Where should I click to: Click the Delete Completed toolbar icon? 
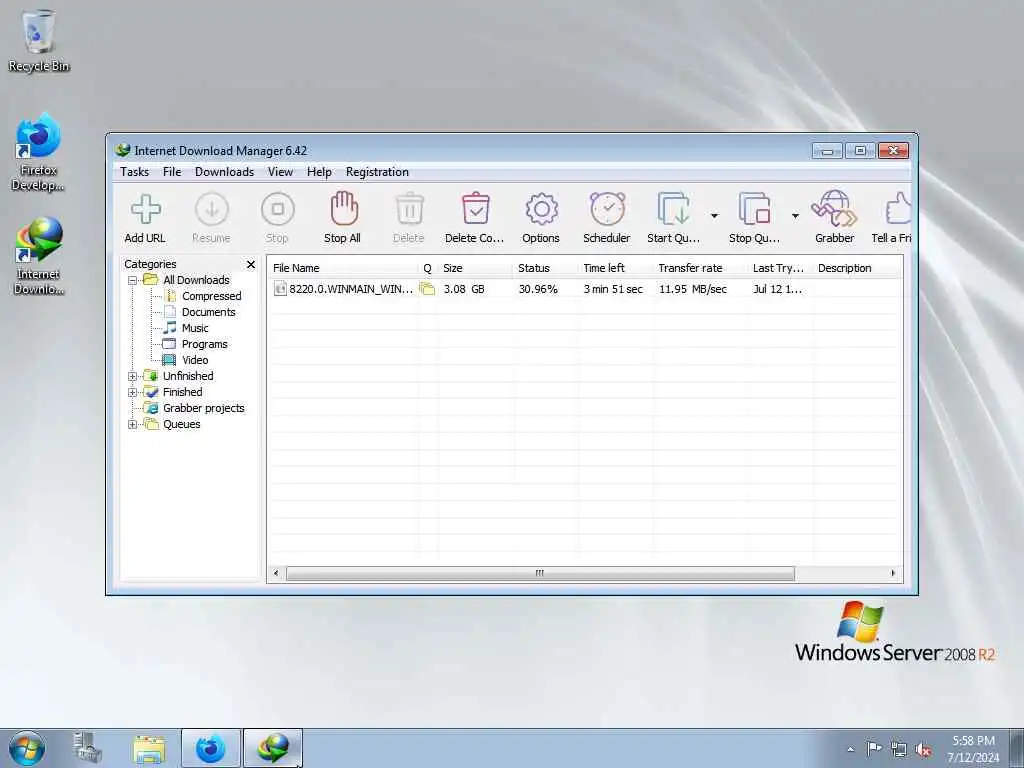(x=475, y=209)
